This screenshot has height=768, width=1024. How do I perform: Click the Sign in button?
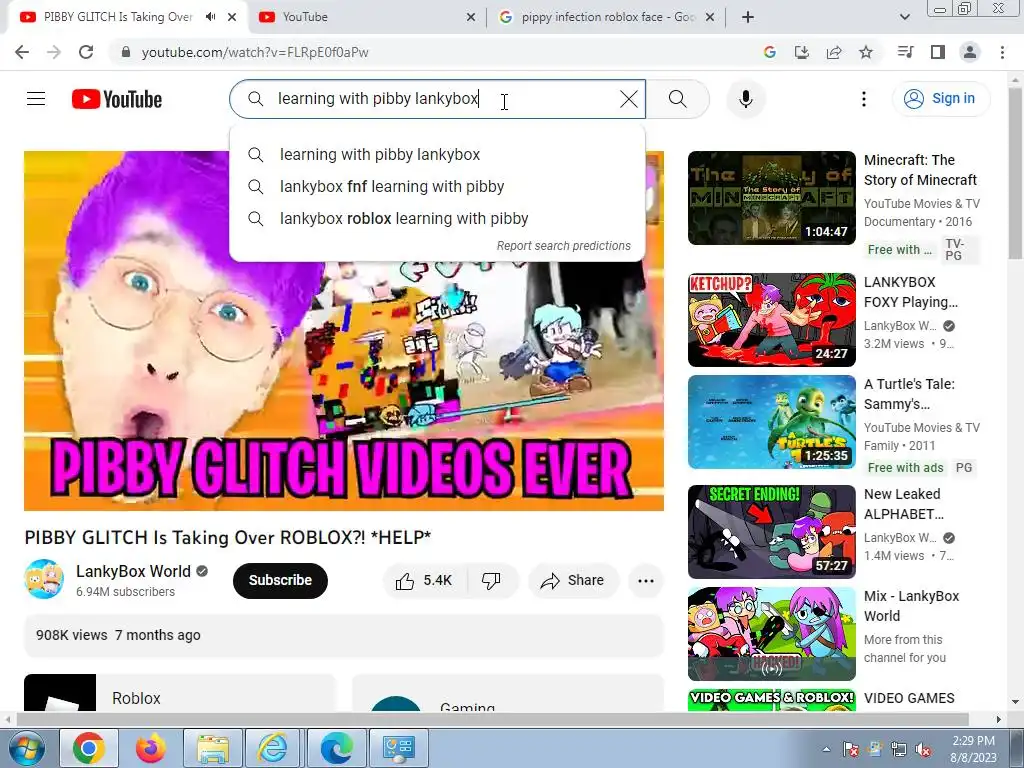pyautogui.click(x=941, y=99)
